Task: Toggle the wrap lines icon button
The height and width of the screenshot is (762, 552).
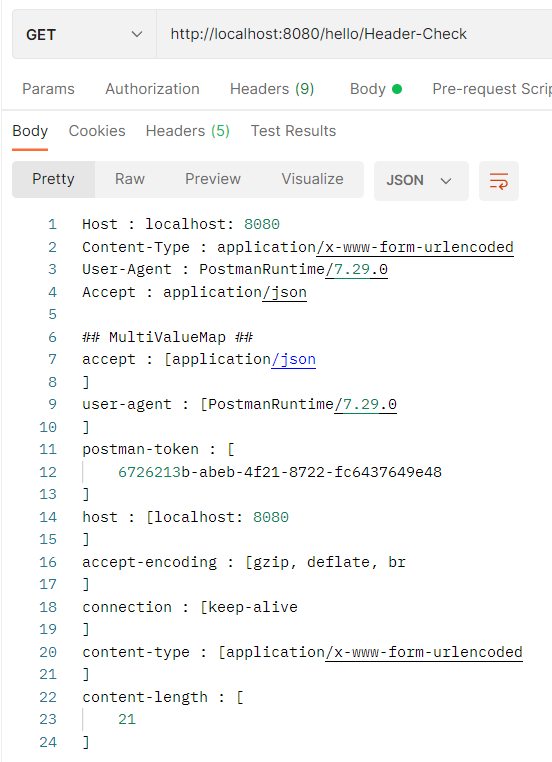Action: (499, 181)
